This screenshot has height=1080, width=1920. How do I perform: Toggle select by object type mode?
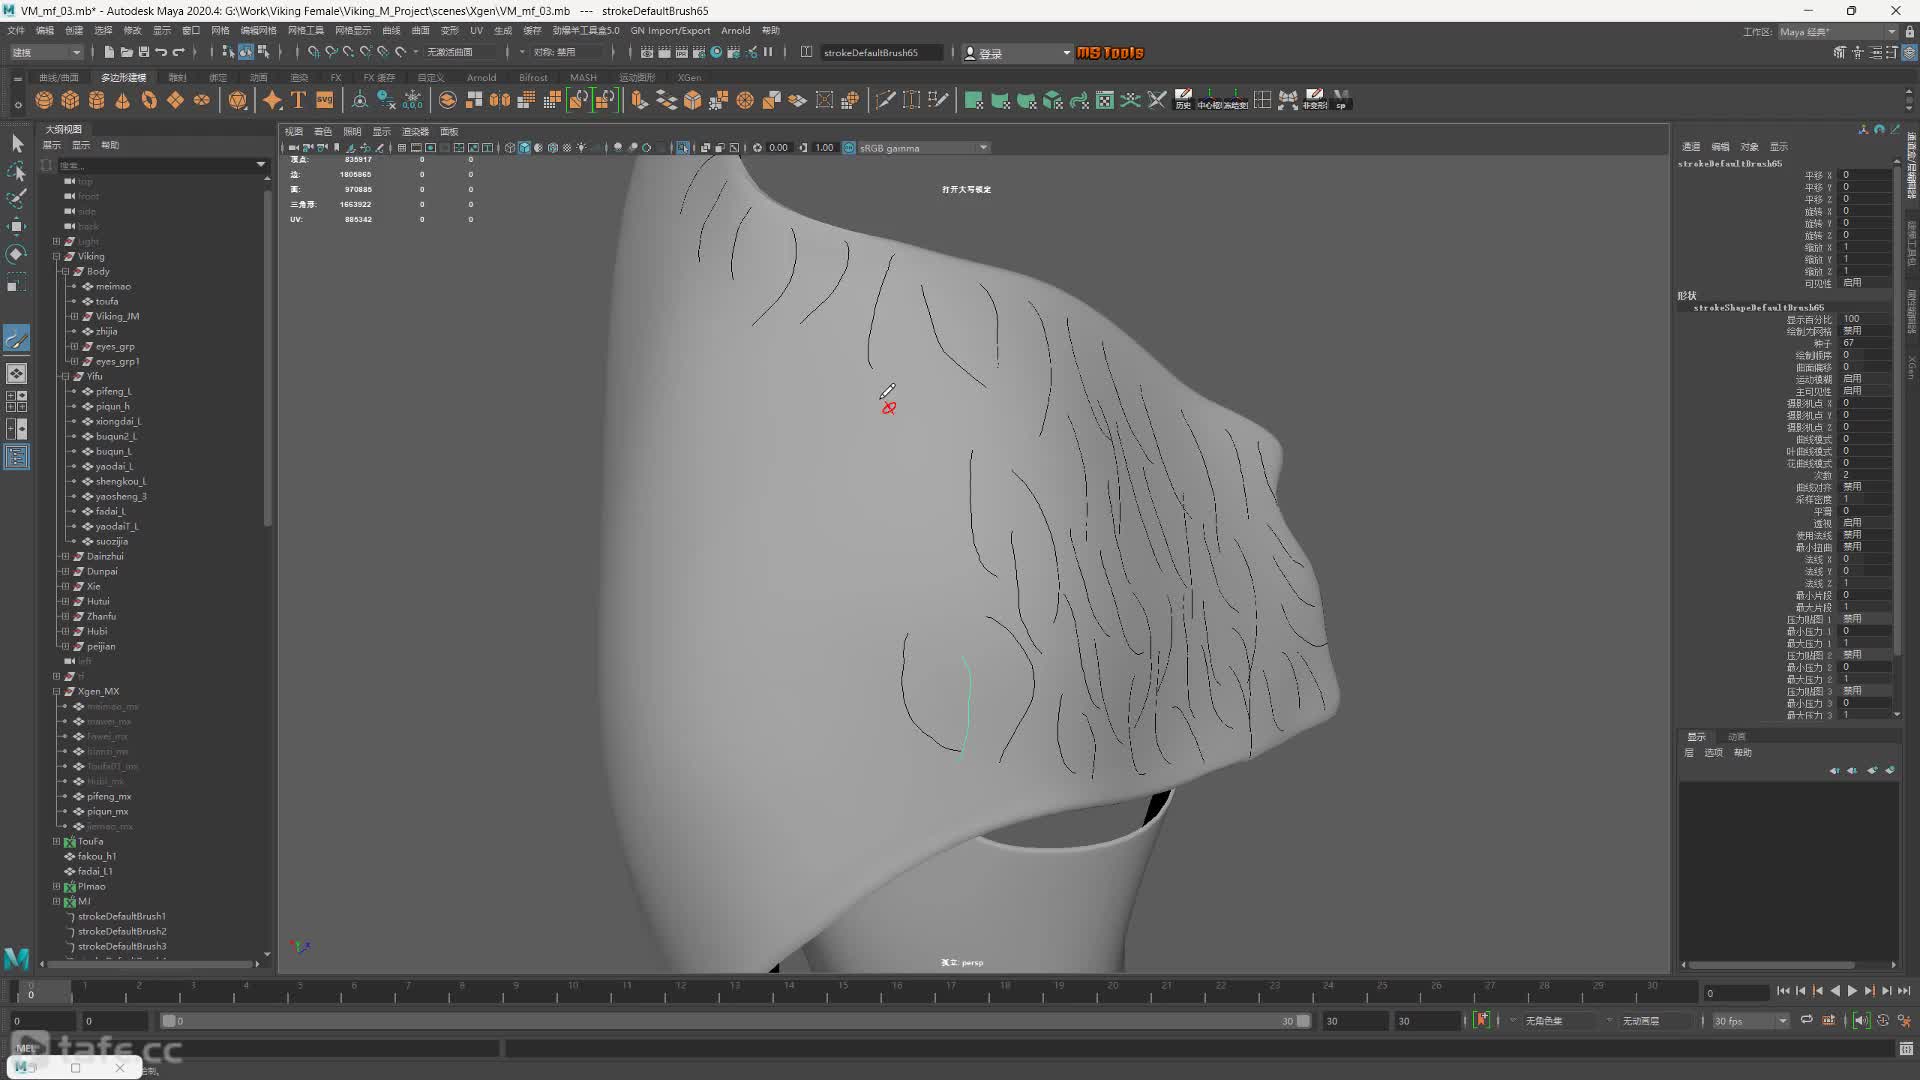point(246,52)
